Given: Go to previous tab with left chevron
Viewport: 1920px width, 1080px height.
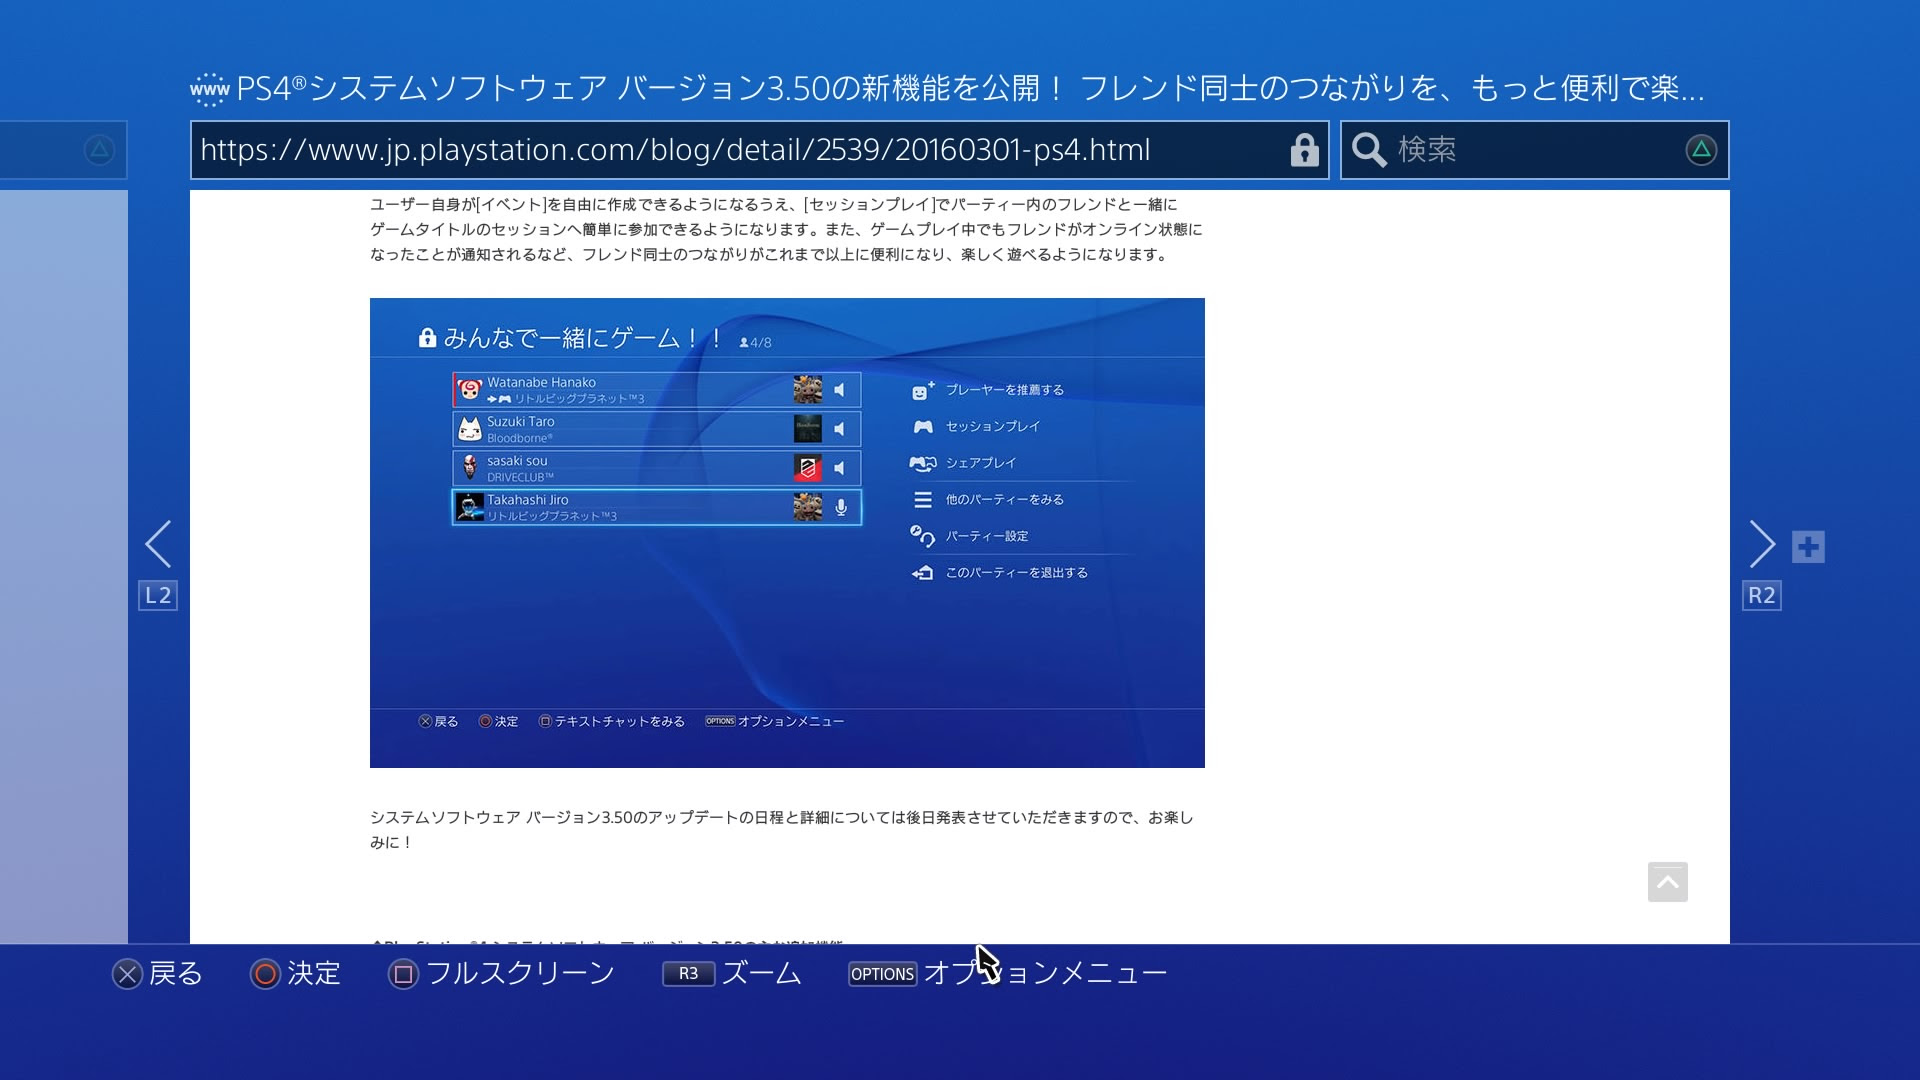Looking at the screenshot, I should pos(158,544).
